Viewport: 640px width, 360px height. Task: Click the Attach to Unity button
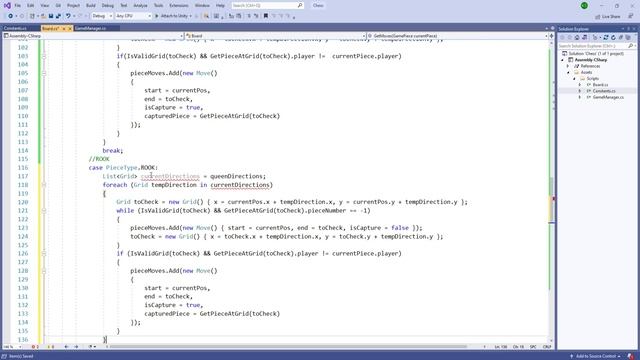(173, 16)
